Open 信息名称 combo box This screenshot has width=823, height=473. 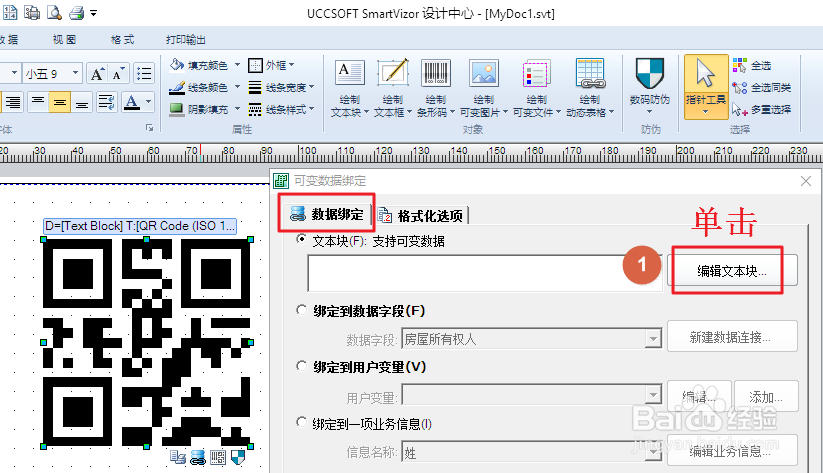531,451
